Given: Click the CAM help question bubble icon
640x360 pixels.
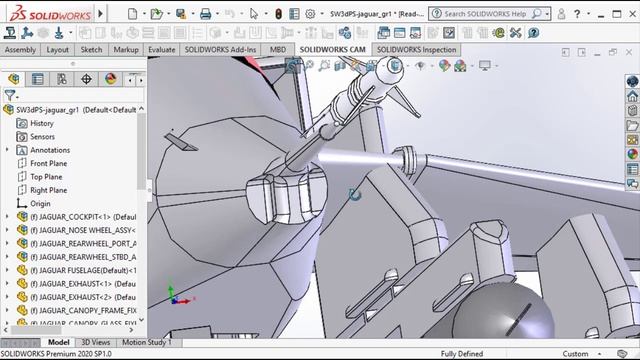Looking at the screenshot, I should (x=533, y=33).
